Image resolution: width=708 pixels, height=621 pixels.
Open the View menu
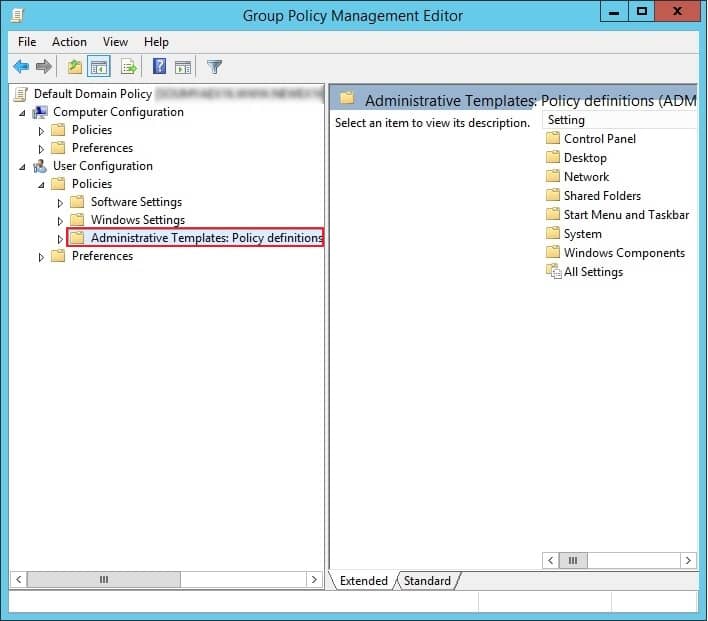tap(115, 42)
